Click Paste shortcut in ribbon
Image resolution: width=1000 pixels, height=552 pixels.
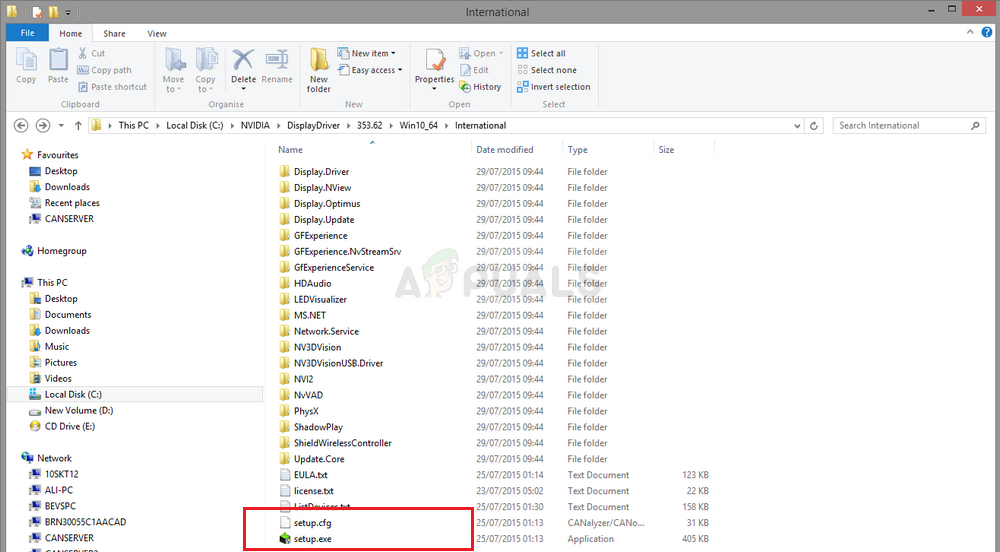(112, 87)
